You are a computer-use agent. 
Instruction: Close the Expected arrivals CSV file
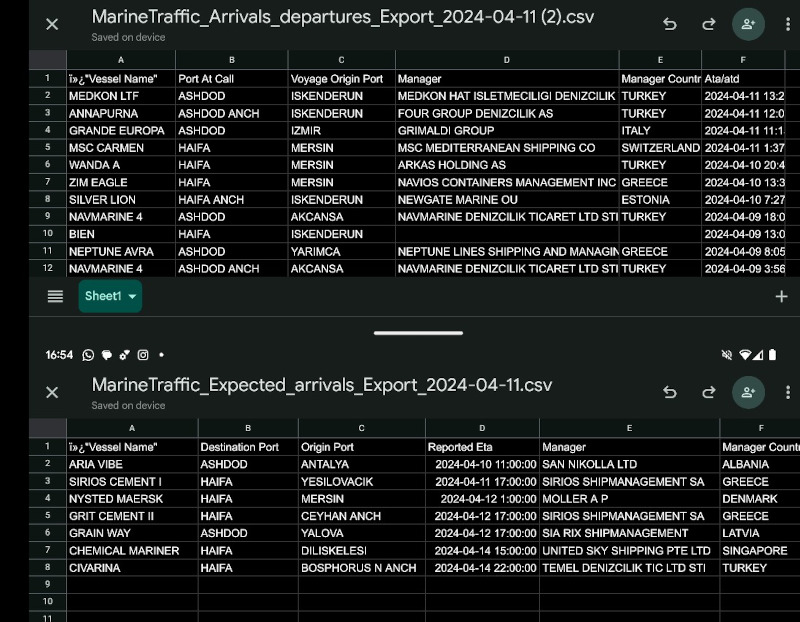[52, 392]
